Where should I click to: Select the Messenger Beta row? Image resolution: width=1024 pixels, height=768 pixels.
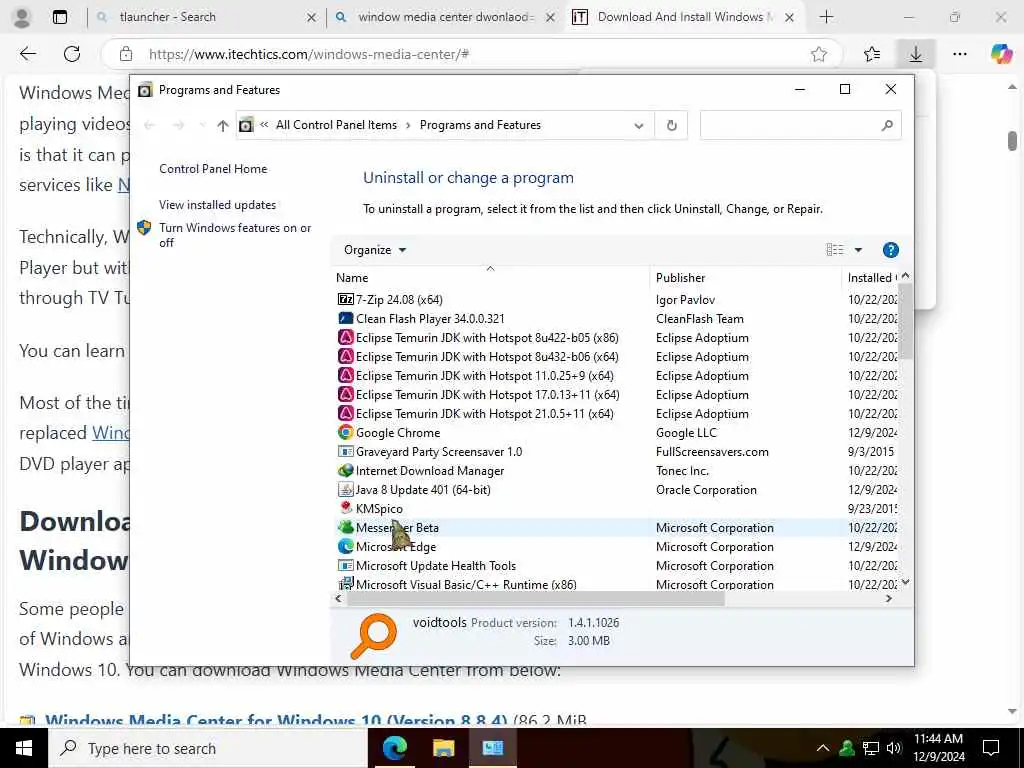(x=615, y=528)
